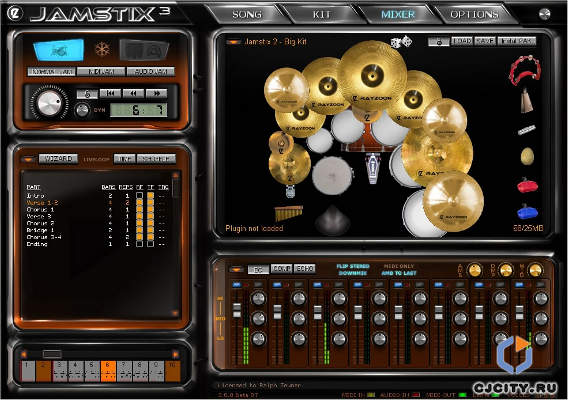
Task: Uncheck the first checkbox in the Bridge 1 row
Action: pyautogui.click(x=139, y=230)
